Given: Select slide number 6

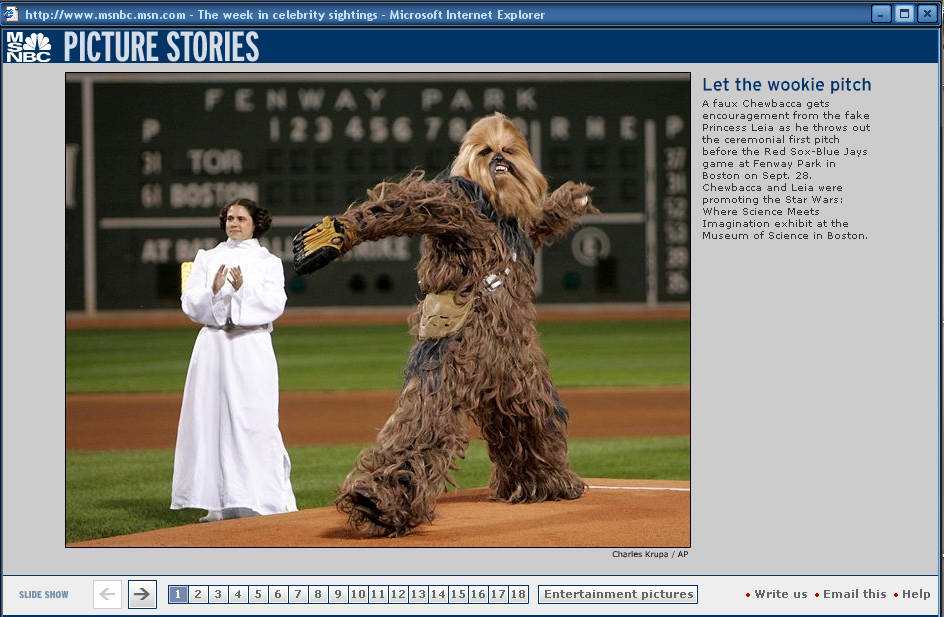Looking at the screenshot, I should coord(278,594).
